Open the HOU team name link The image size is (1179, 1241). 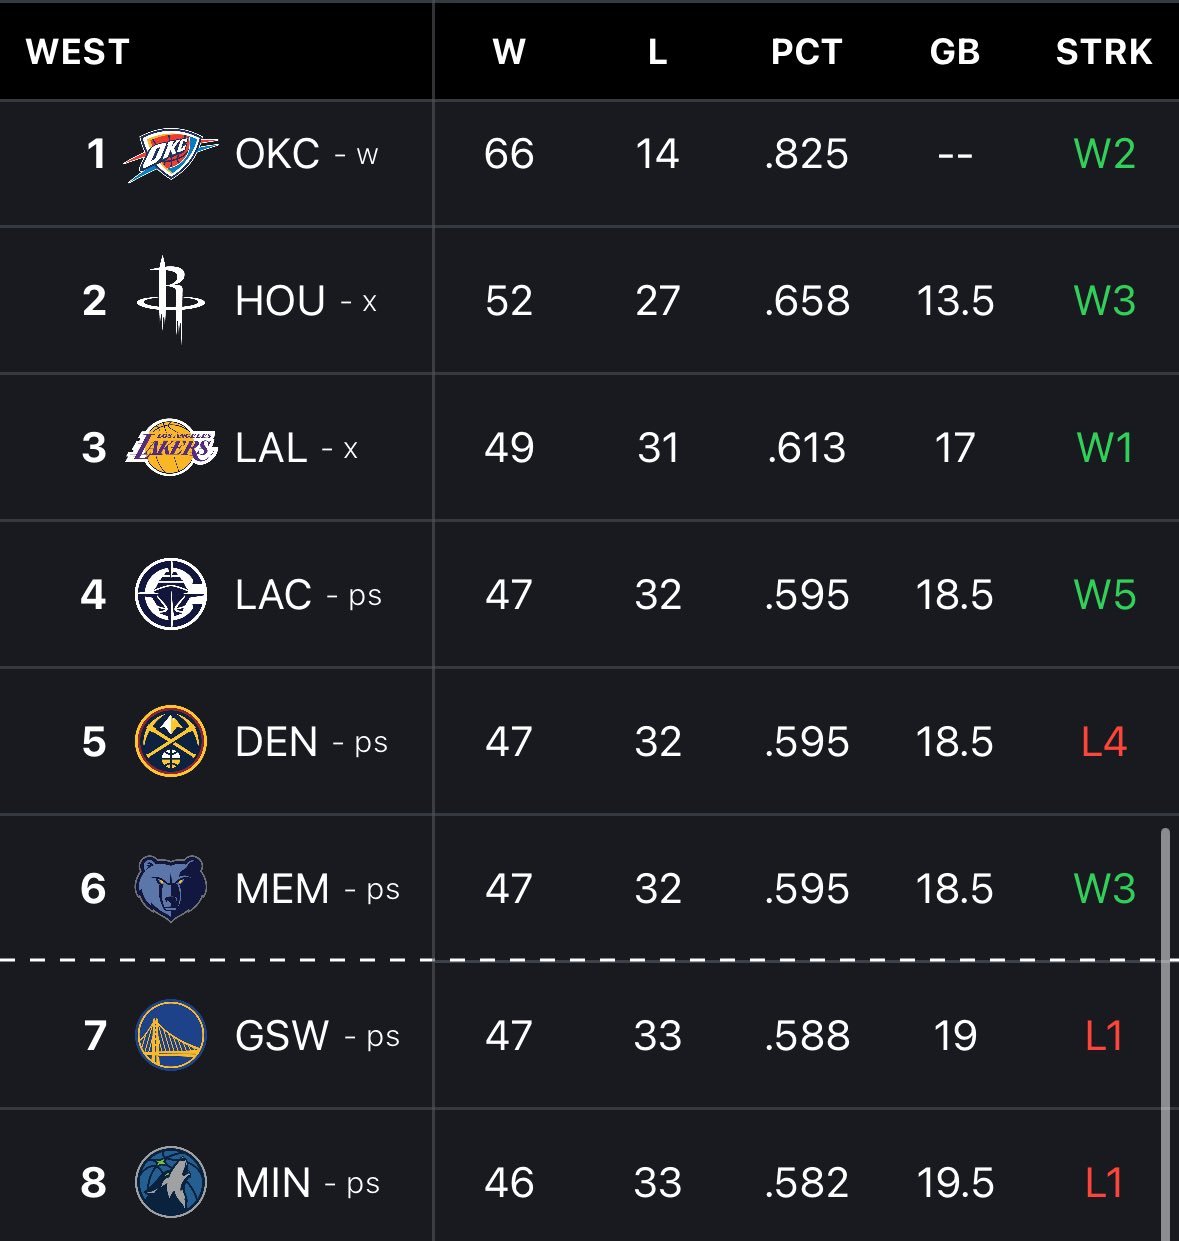[x=280, y=301]
